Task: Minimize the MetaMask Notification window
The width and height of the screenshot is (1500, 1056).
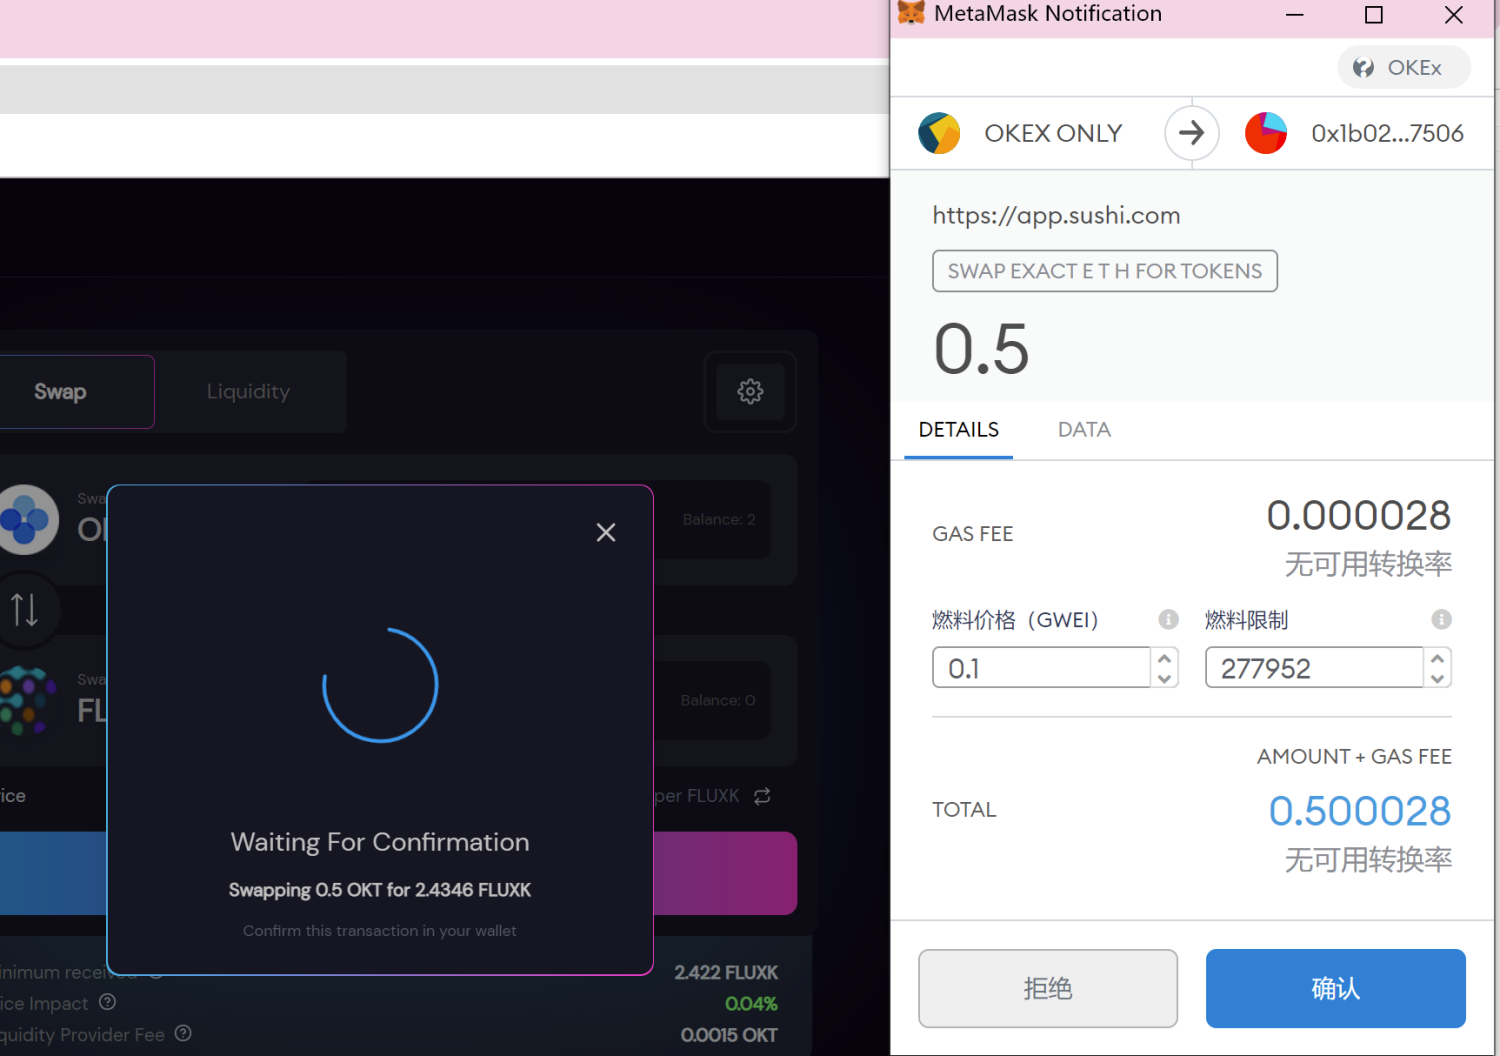Action: click(1295, 15)
